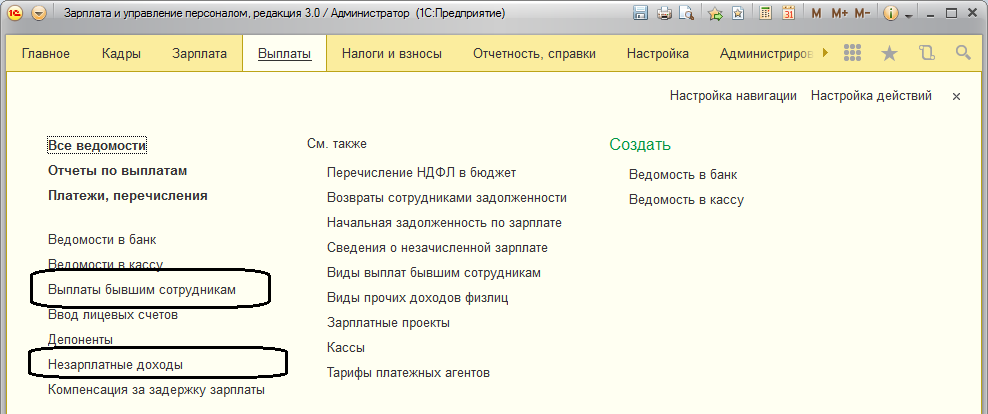
Task: Open the Налоги и взносы section
Action: tap(392, 54)
